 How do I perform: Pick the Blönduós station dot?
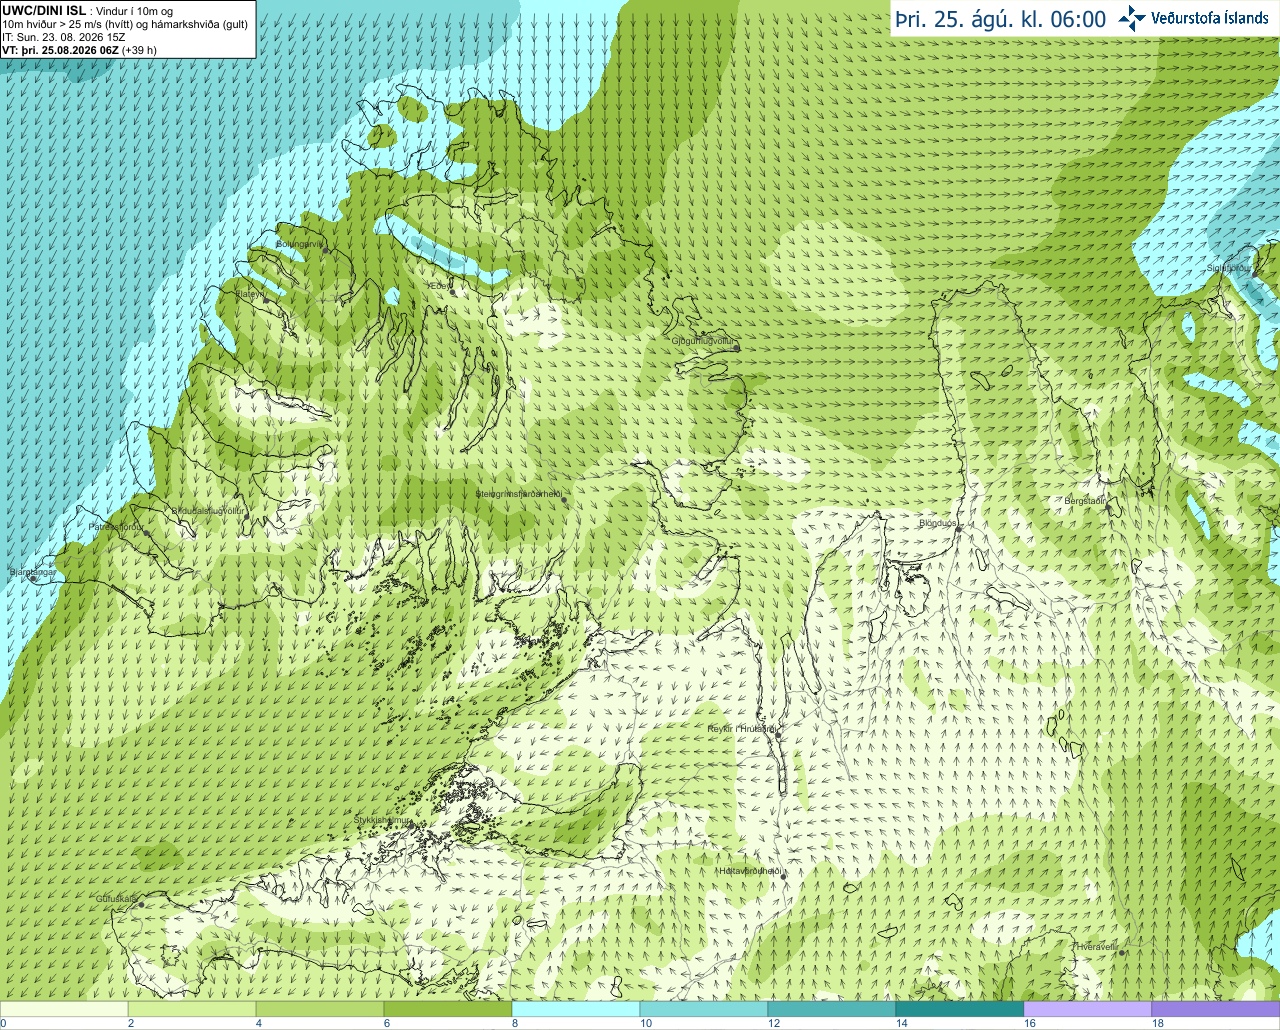coord(958,531)
